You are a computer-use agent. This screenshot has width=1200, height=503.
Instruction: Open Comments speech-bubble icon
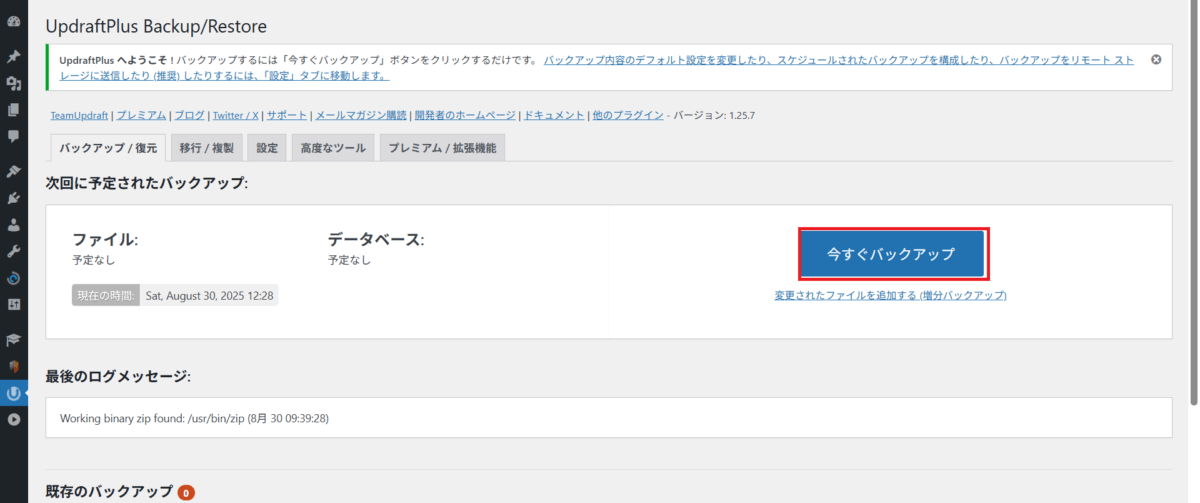tap(13, 135)
